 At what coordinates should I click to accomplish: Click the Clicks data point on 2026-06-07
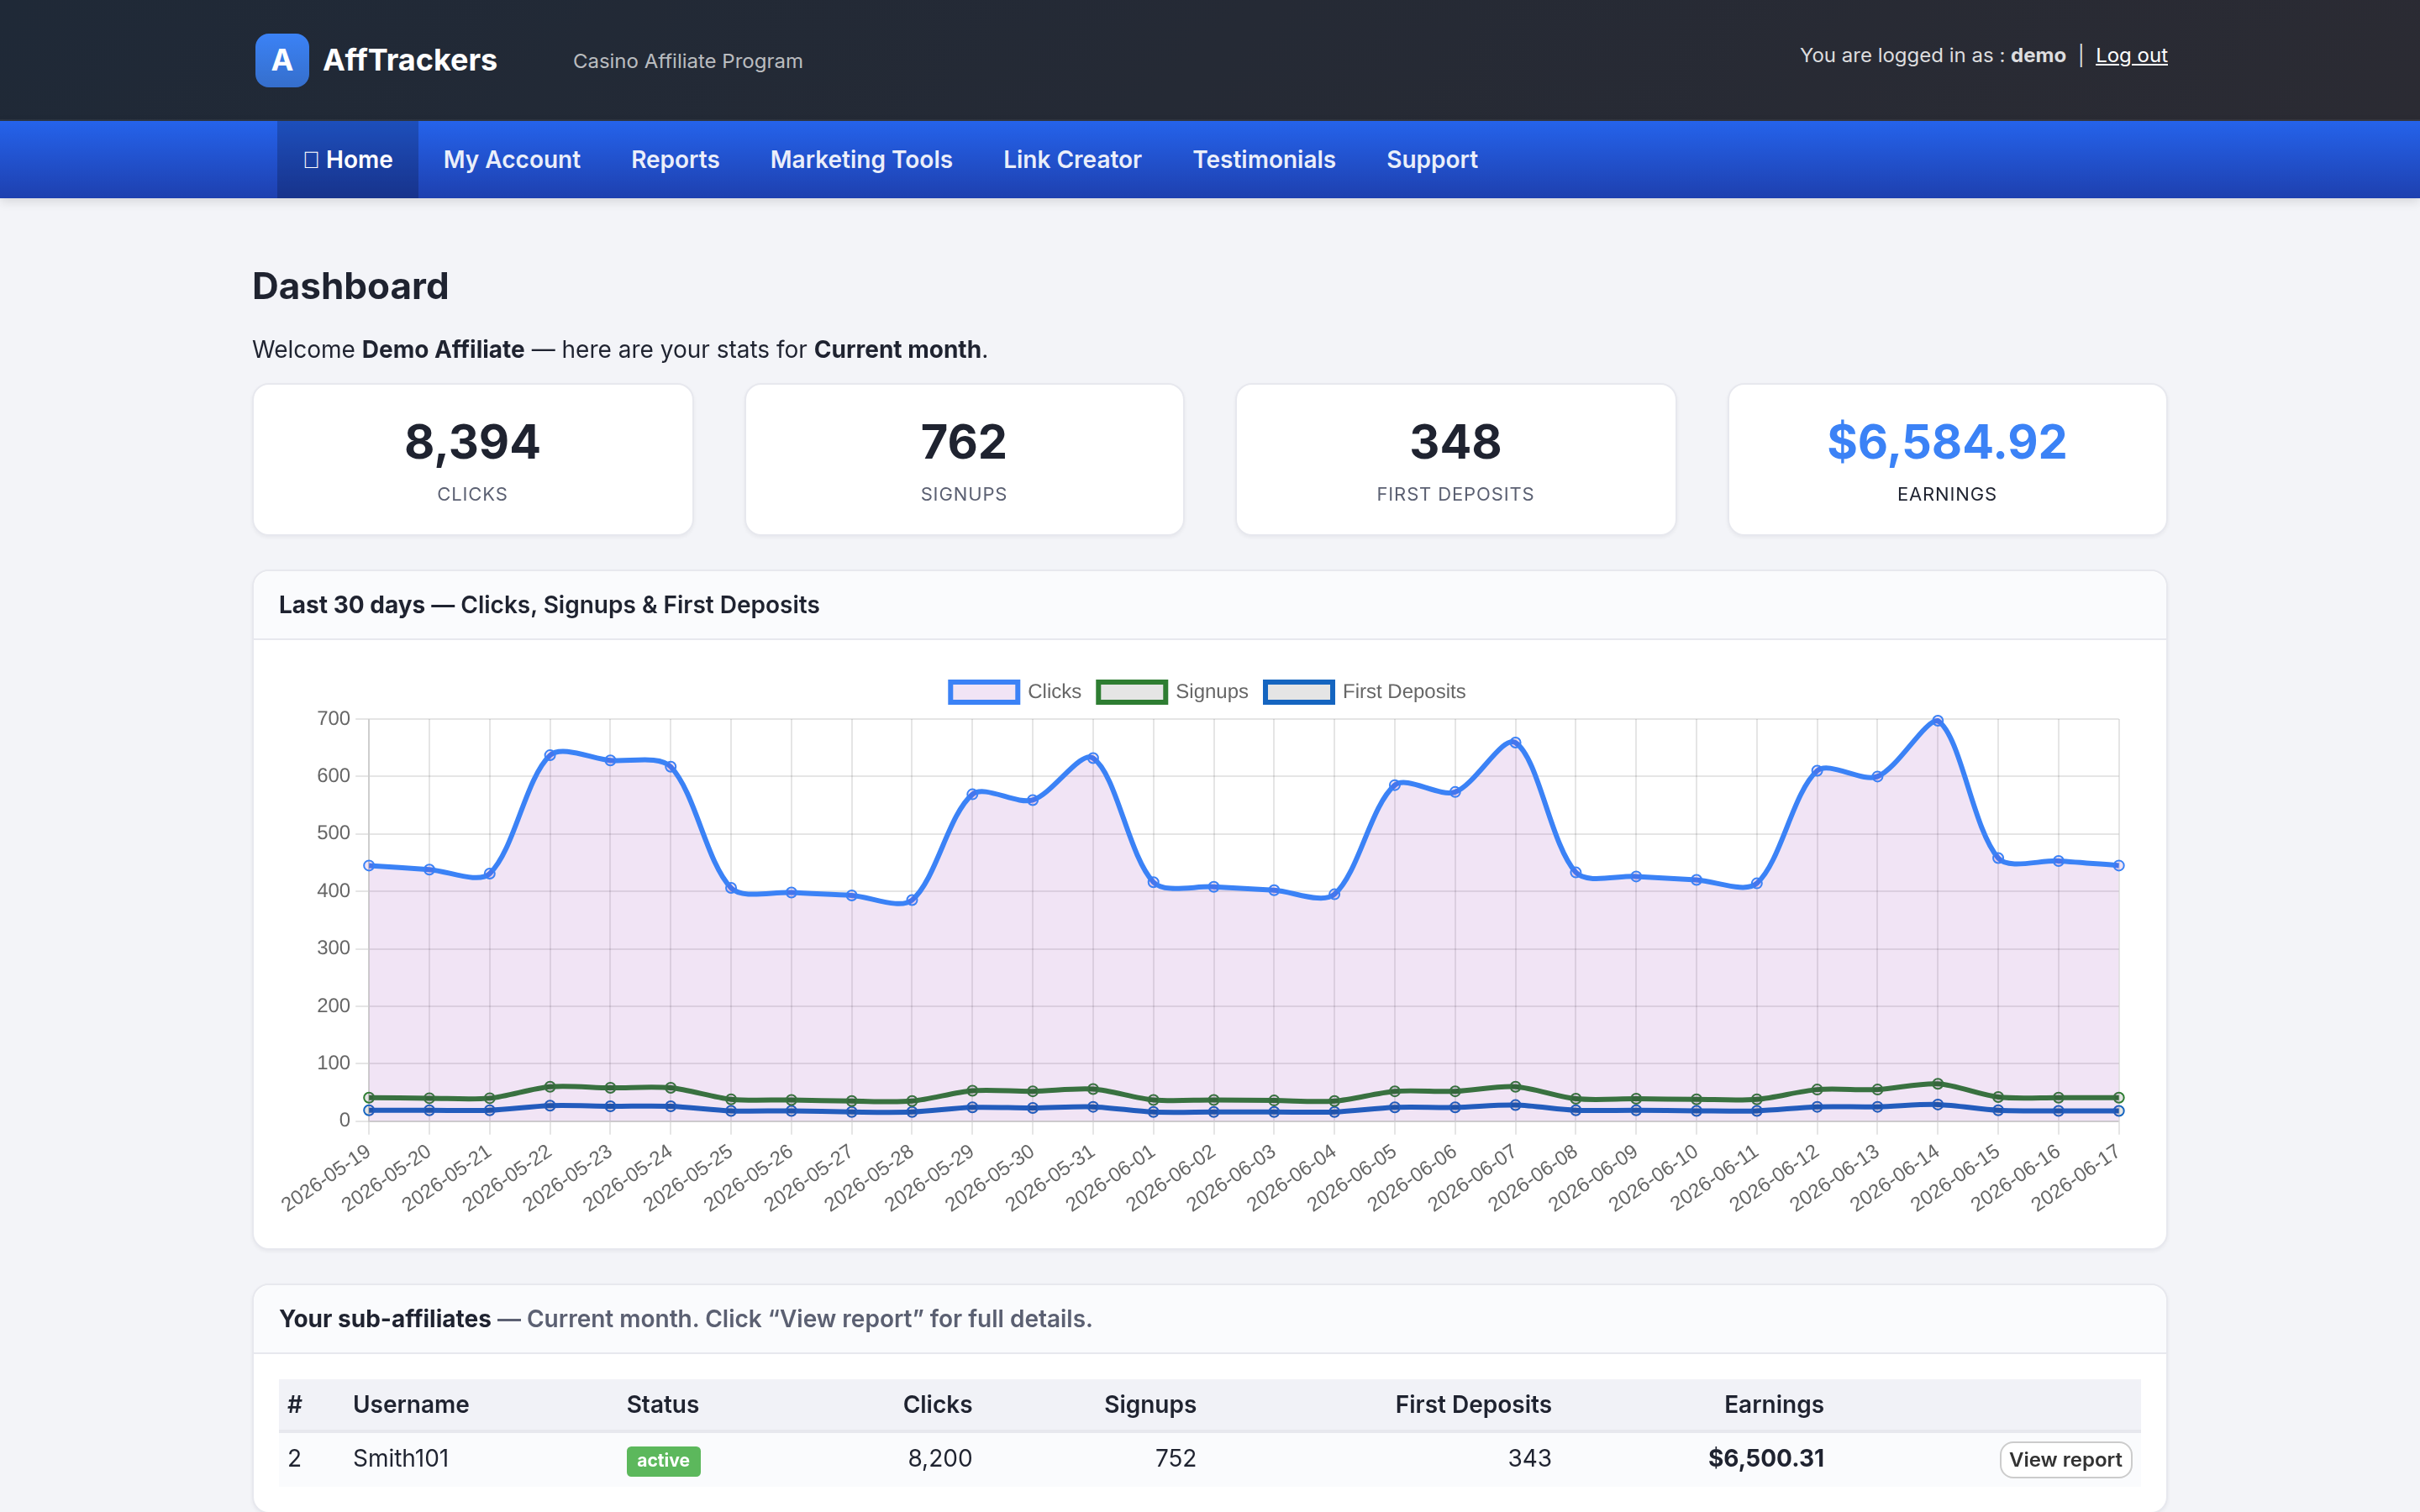(1515, 743)
